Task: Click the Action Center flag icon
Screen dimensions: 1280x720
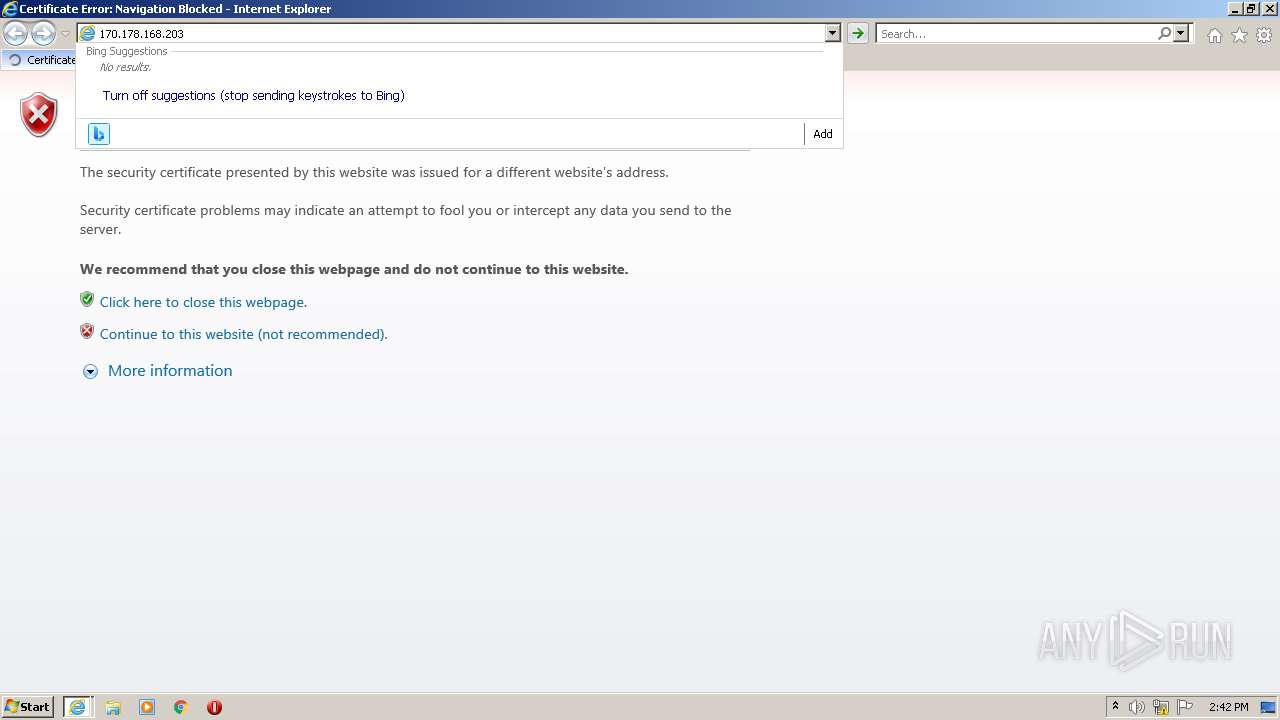Action: click(1185, 707)
